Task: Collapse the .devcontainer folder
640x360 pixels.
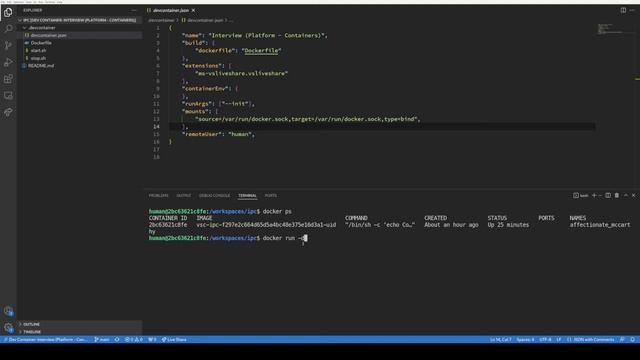Action: coord(80,28)
